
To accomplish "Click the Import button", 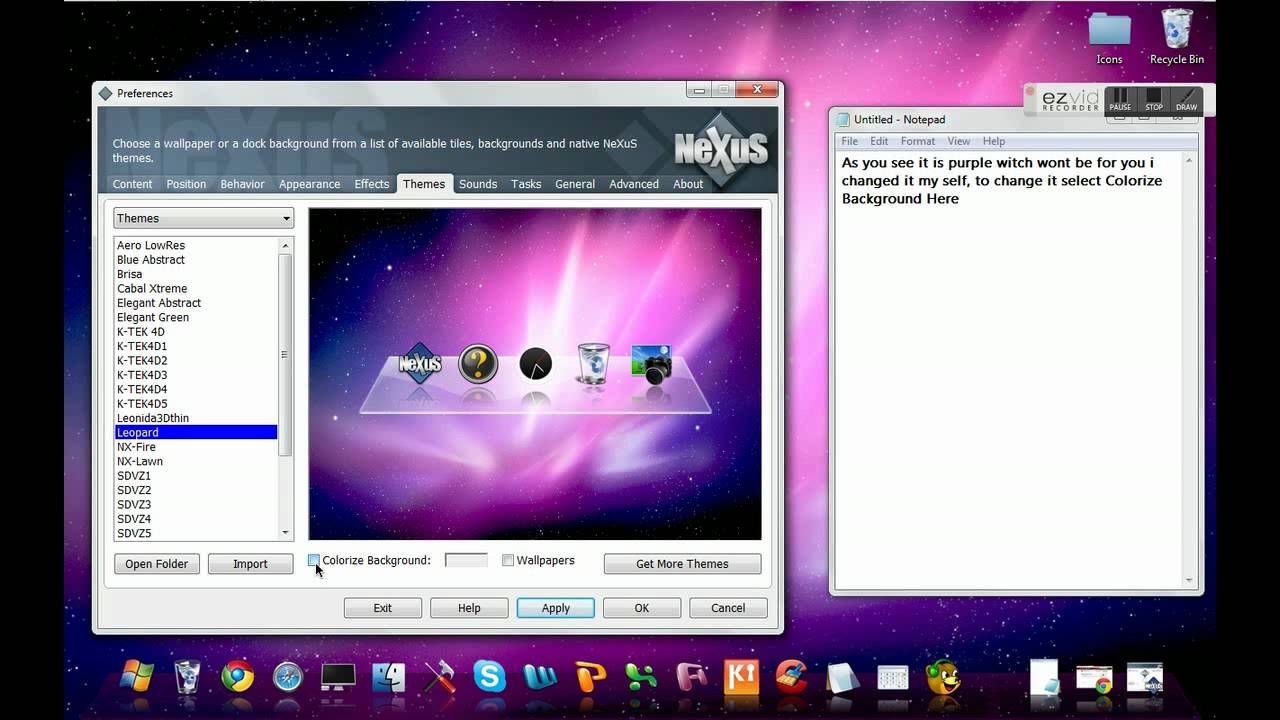I will (x=250, y=564).
